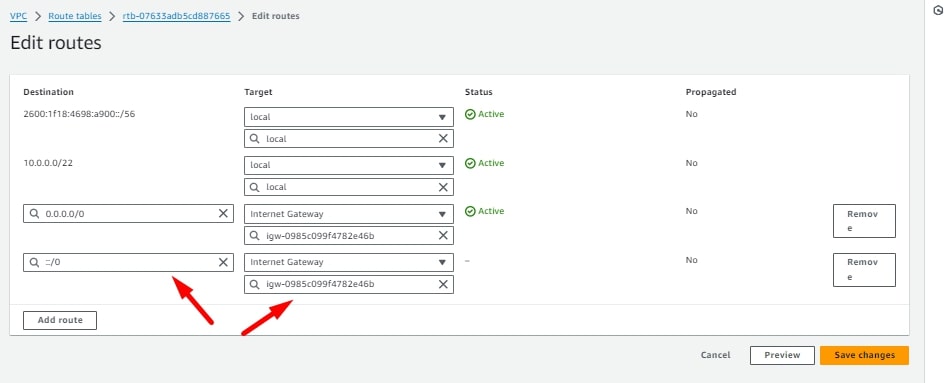Cancel editing routes
The image size is (947, 383).
715,355
